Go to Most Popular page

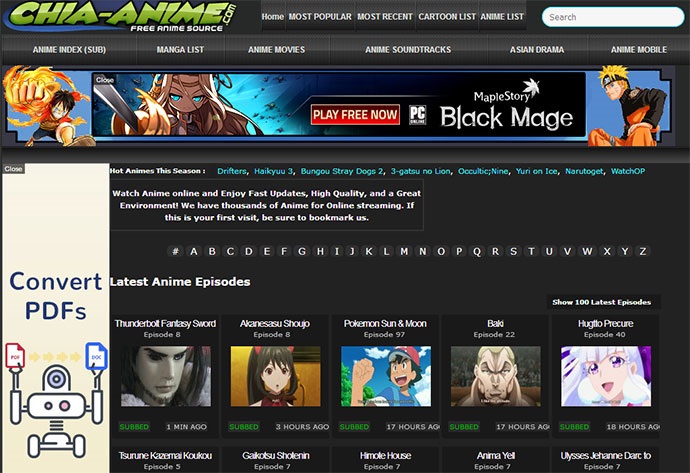click(320, 17)
